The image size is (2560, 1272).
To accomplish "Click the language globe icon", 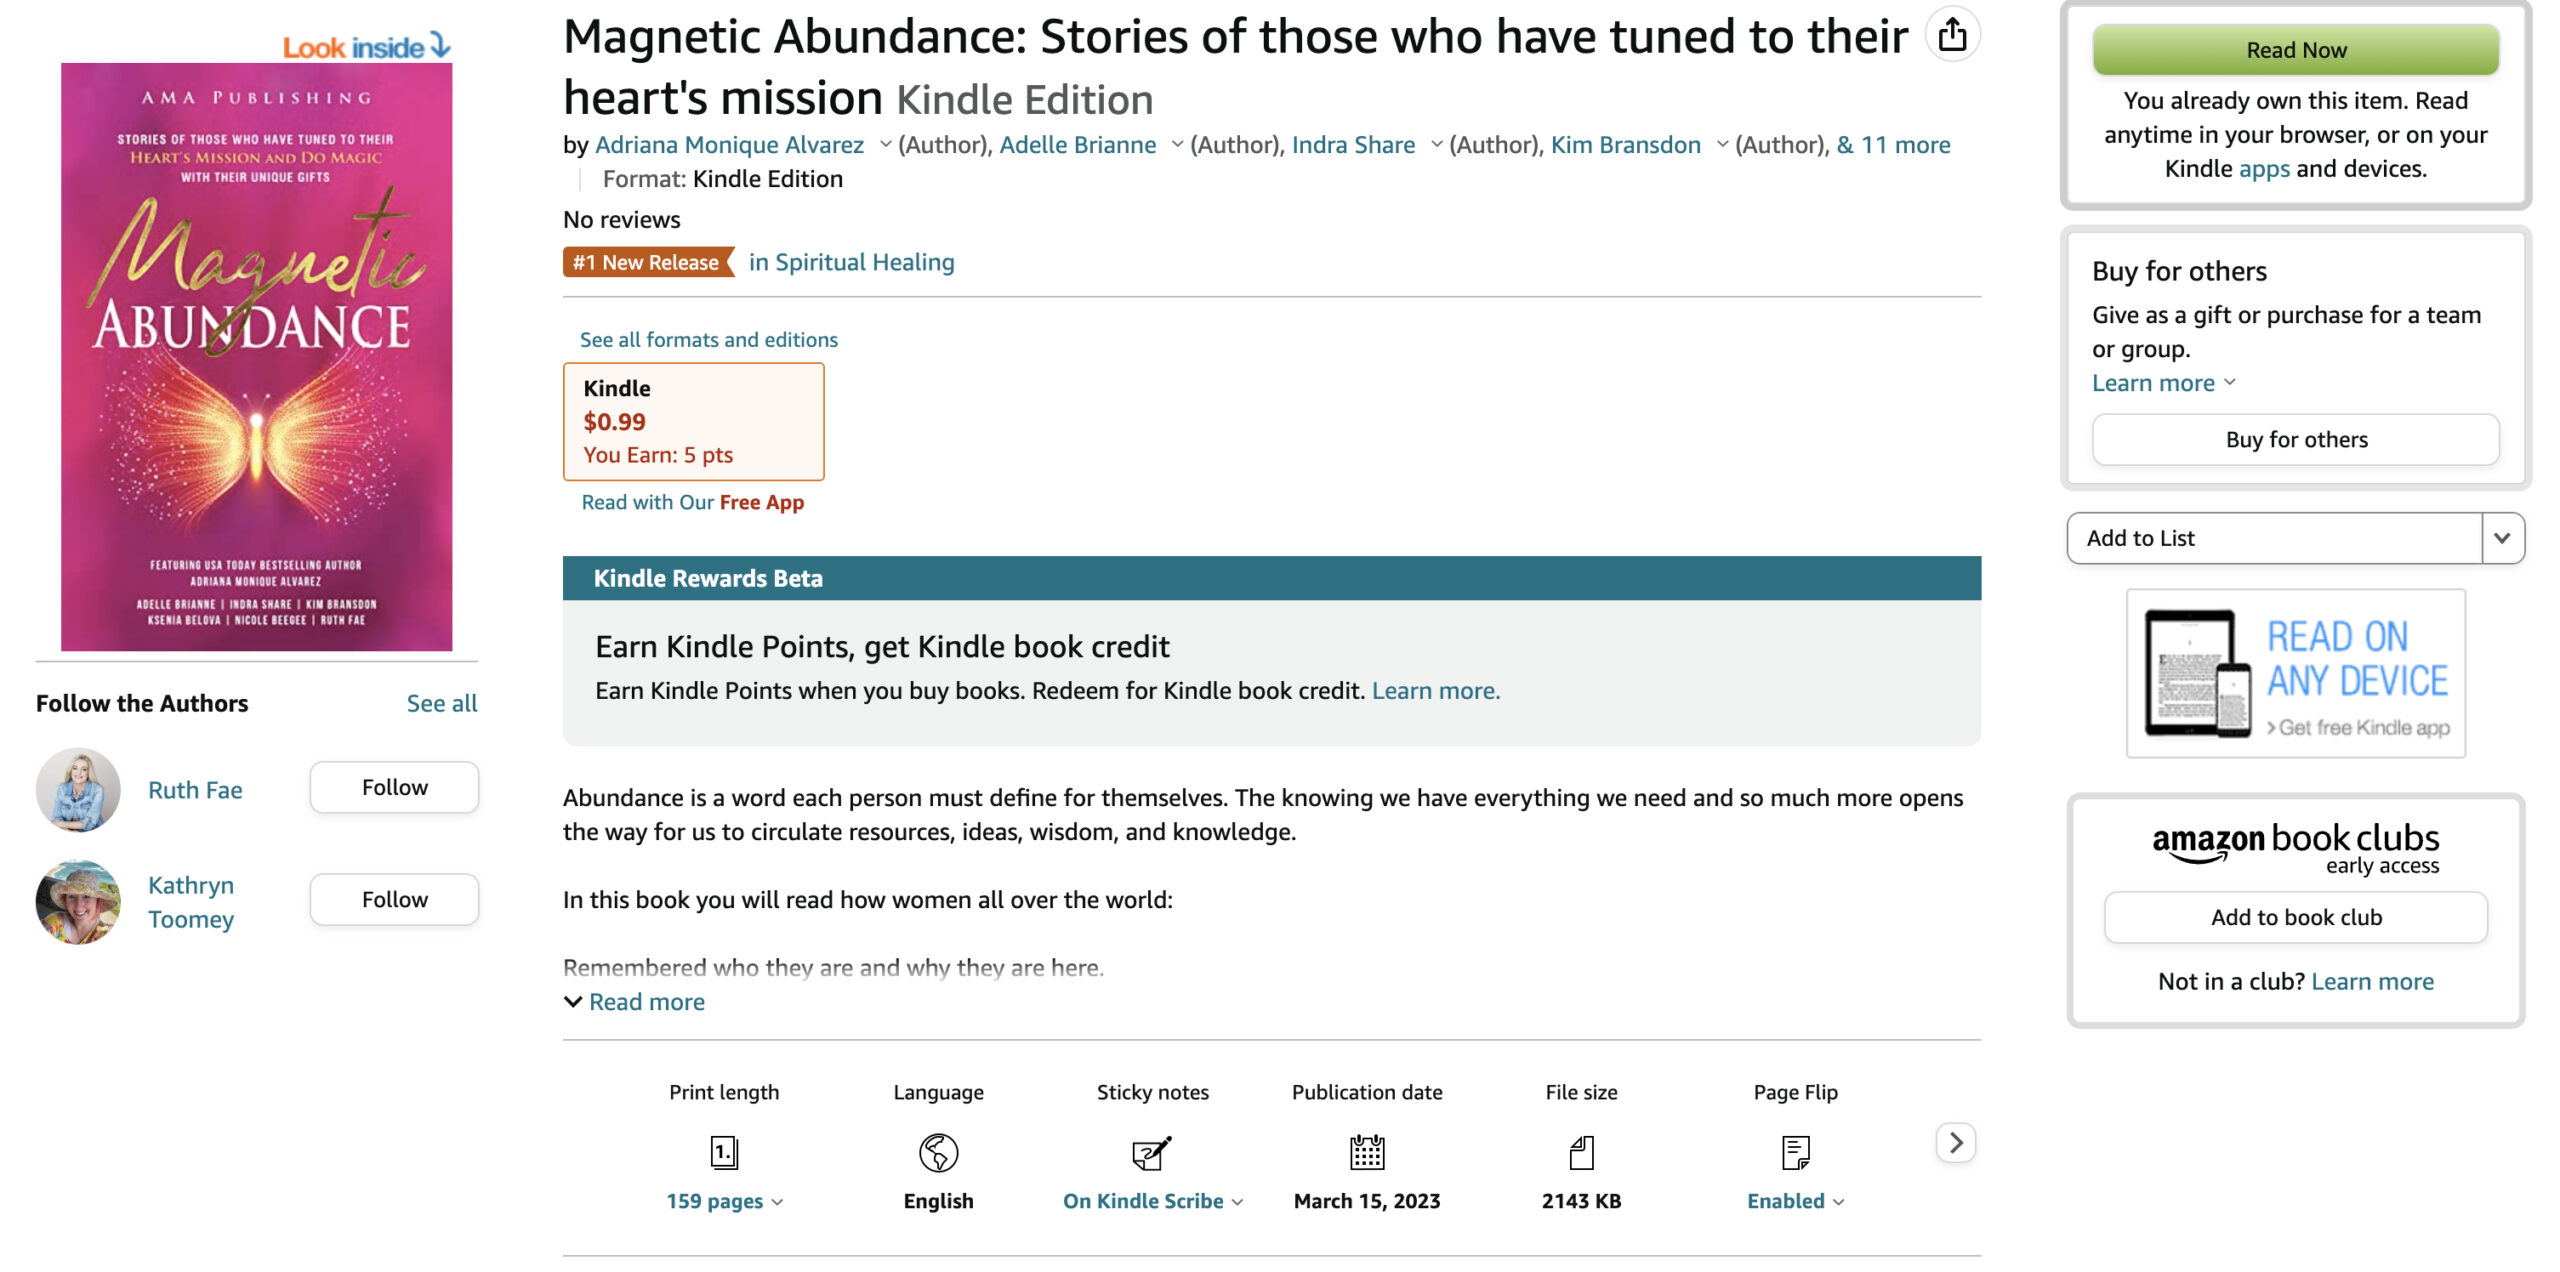I will point(938,1152).
